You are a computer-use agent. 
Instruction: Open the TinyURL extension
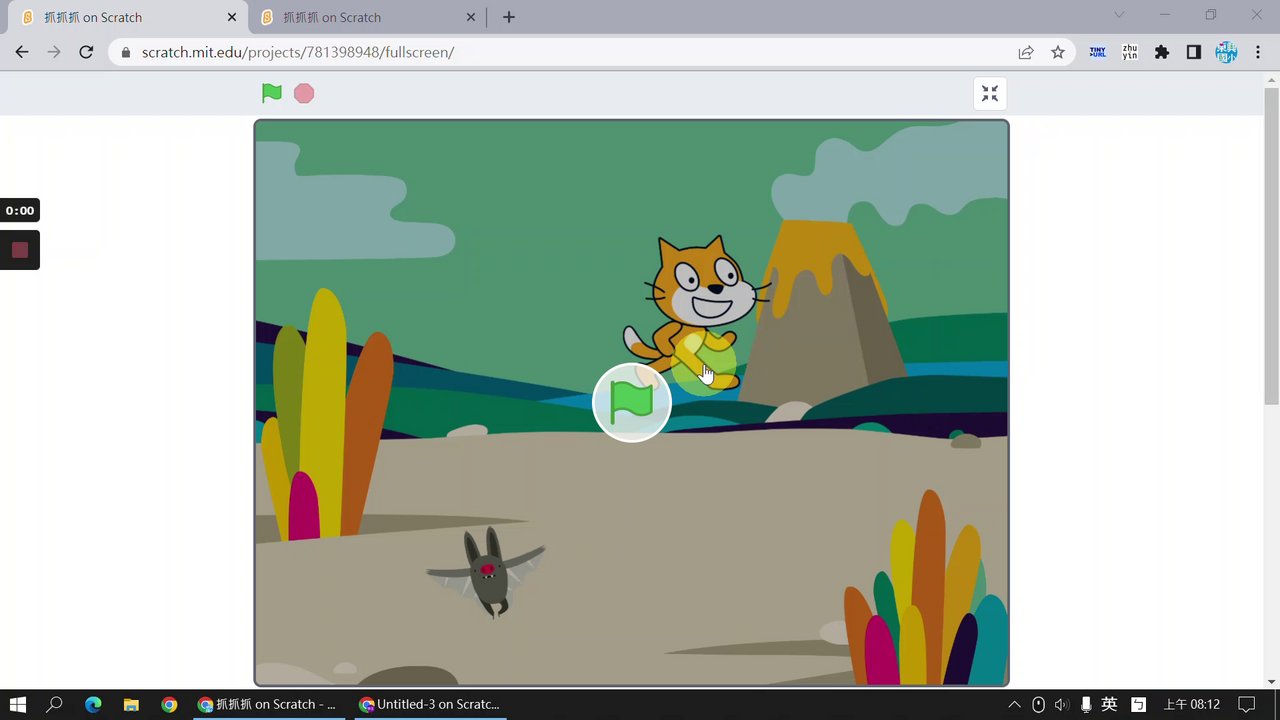[x=1098, y=52]
